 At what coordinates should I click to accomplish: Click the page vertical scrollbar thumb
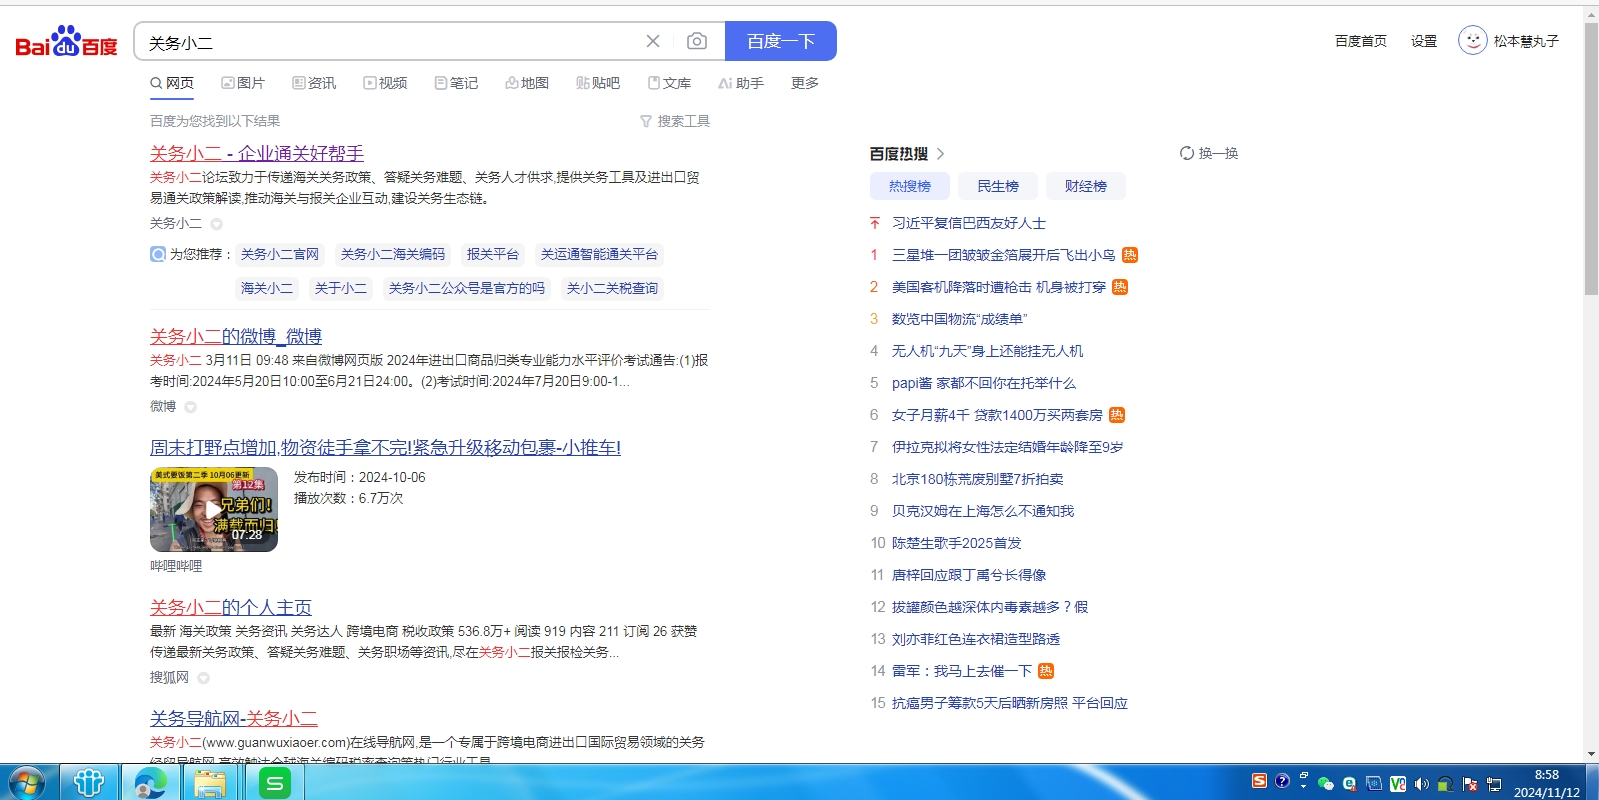pyautogui.click(x=1591, y=160)
